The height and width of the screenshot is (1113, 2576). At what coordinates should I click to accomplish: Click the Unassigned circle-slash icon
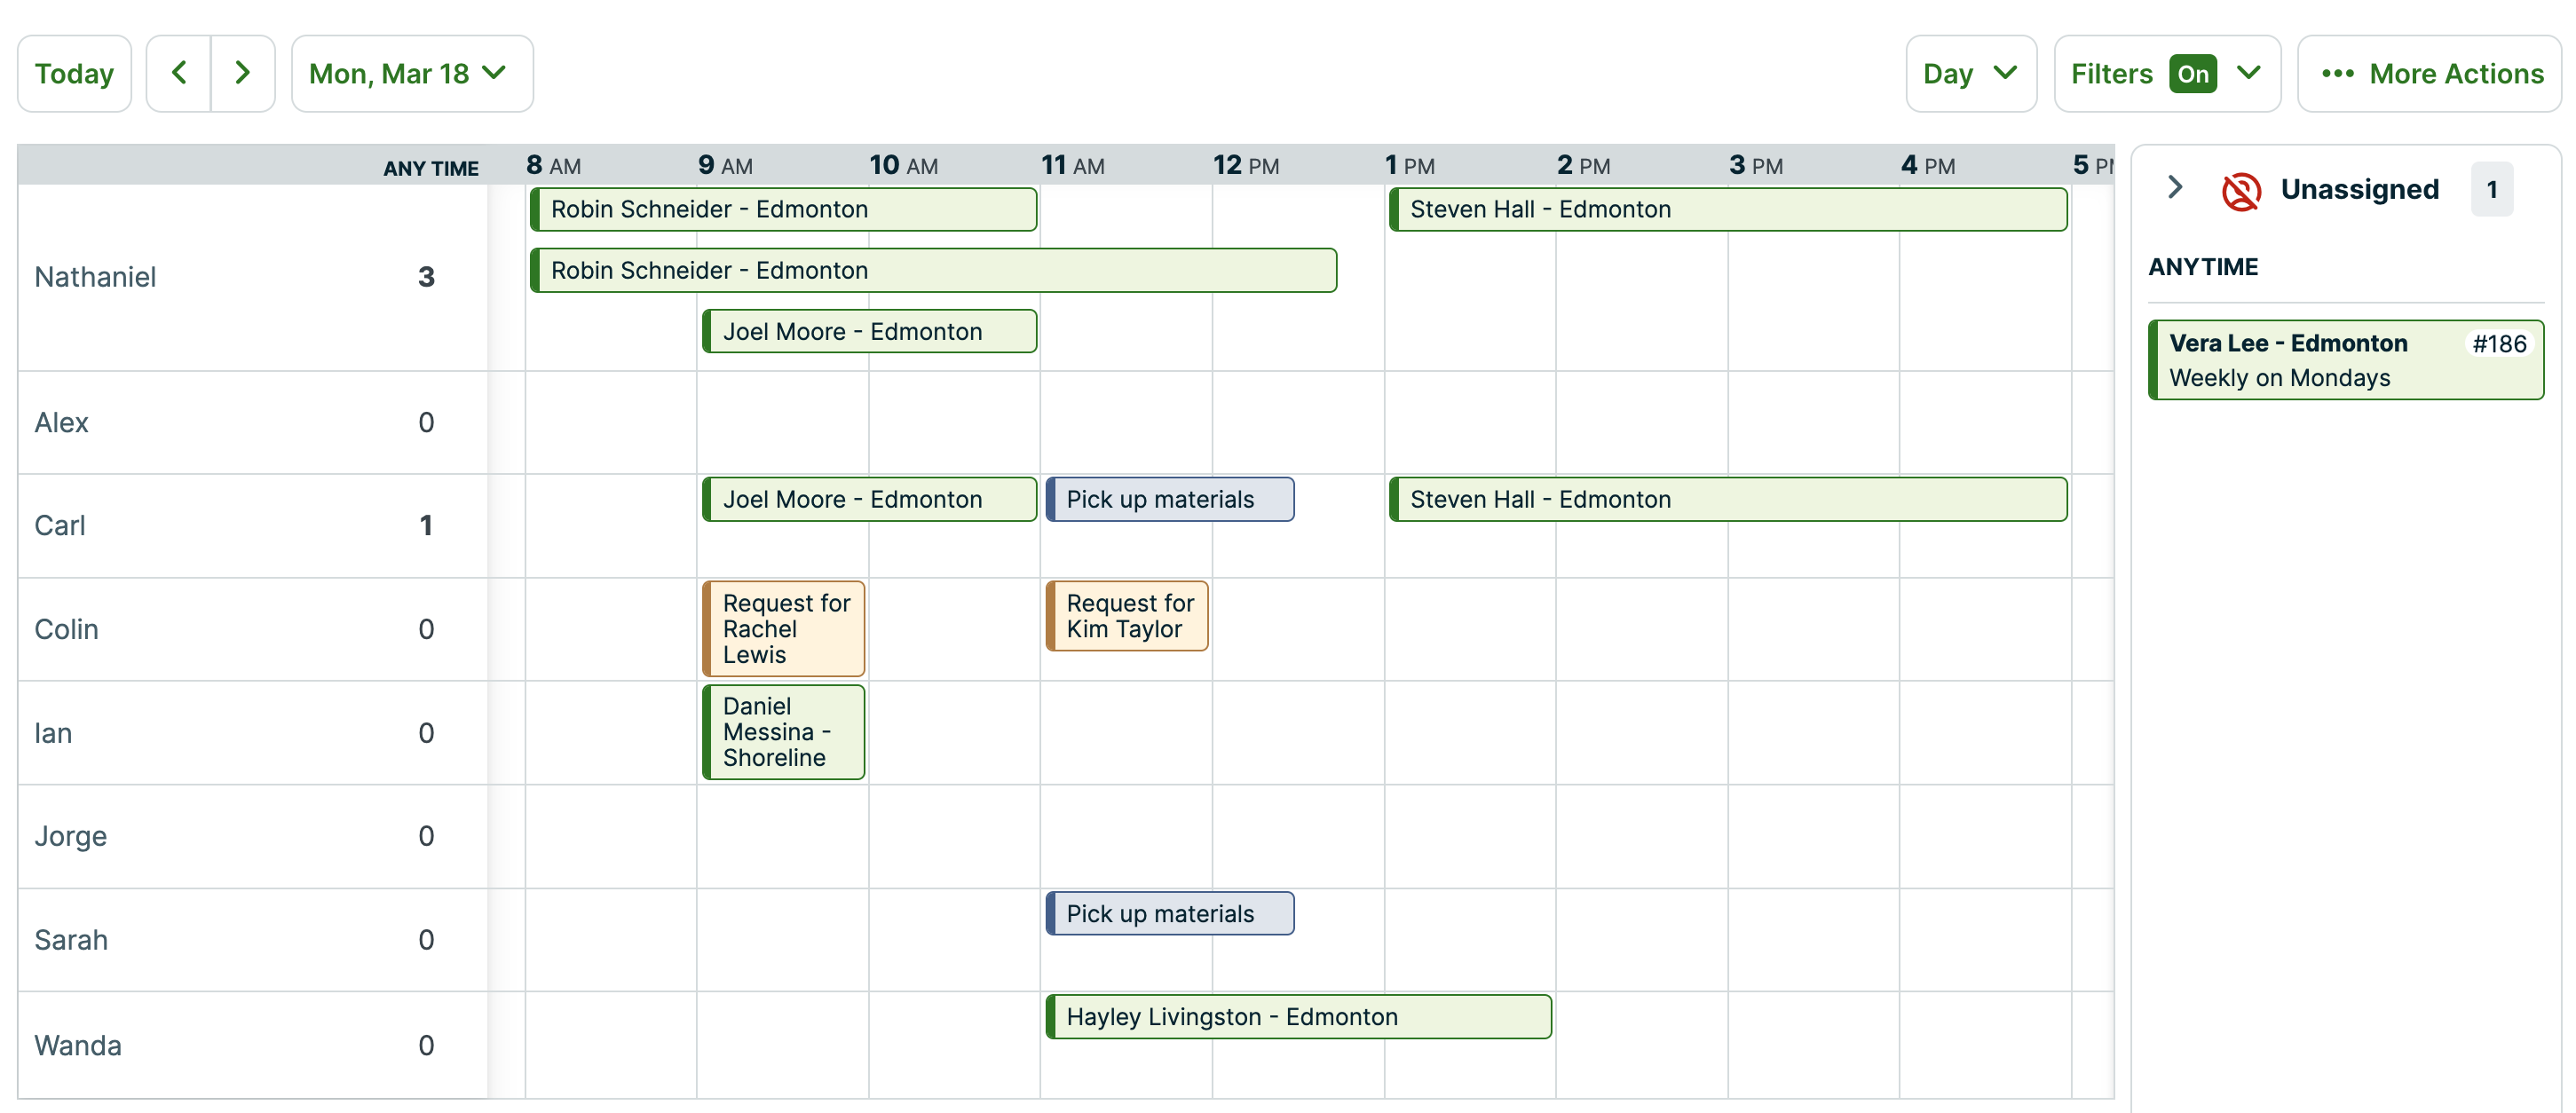[x=2242, y=190]
